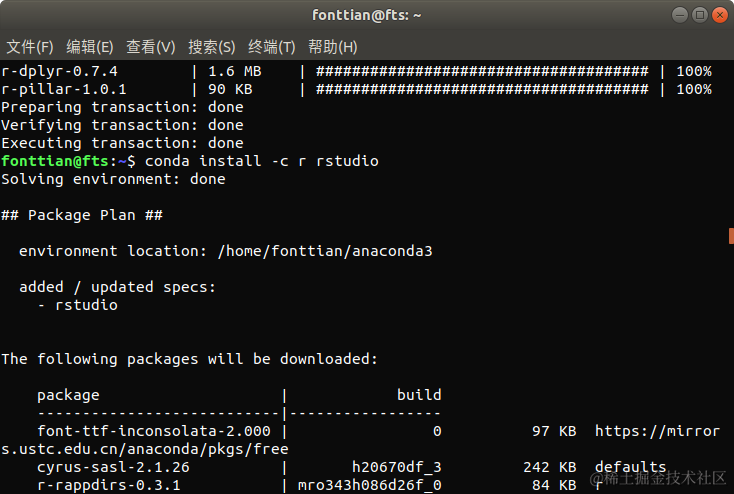Open the 终端(T) menu
The image size is (734, 494).
[272, 47]
